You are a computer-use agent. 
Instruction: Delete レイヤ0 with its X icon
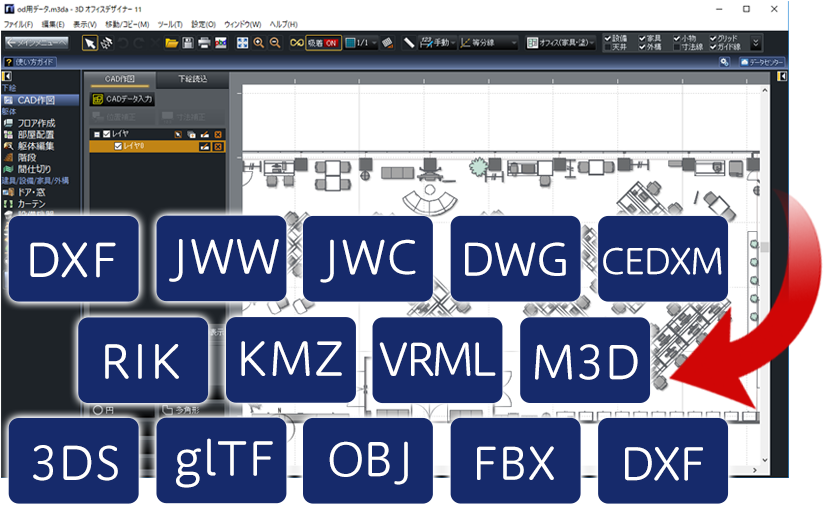coord(218,146)
